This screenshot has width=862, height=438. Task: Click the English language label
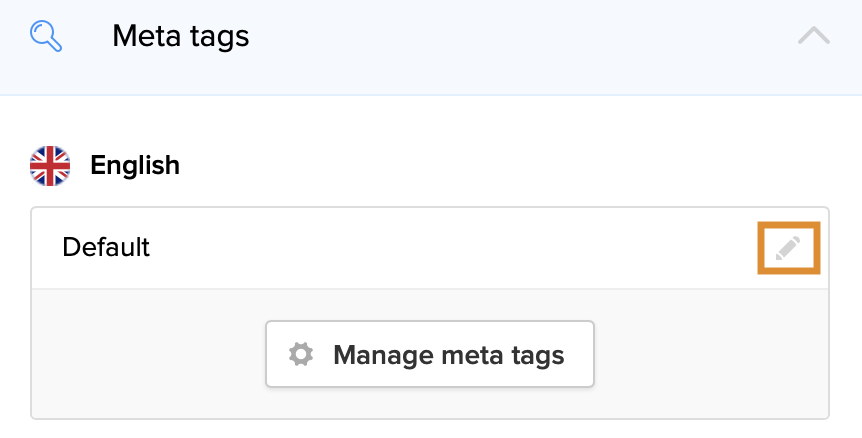tap(135, 165)
